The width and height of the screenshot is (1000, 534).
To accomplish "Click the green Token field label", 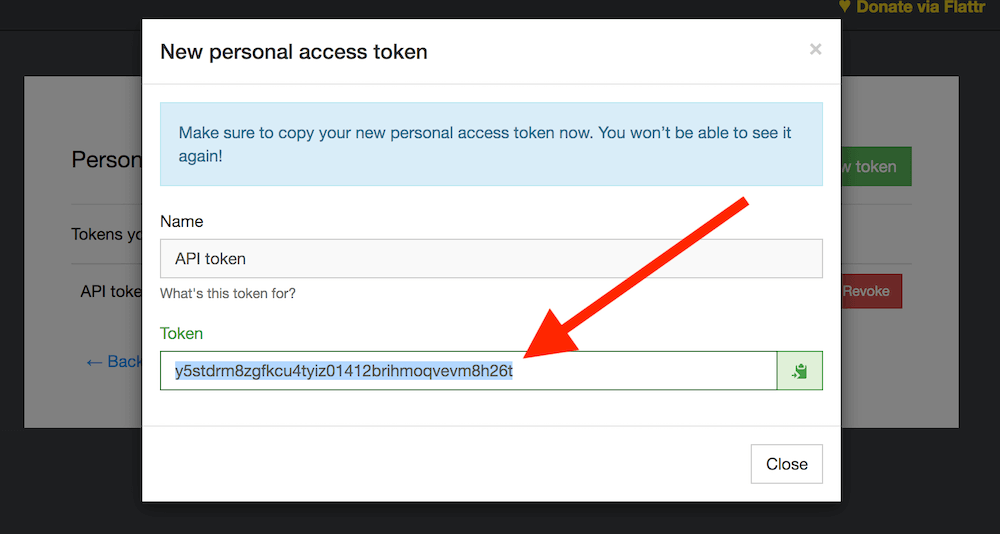I will [x=182, y=333].
